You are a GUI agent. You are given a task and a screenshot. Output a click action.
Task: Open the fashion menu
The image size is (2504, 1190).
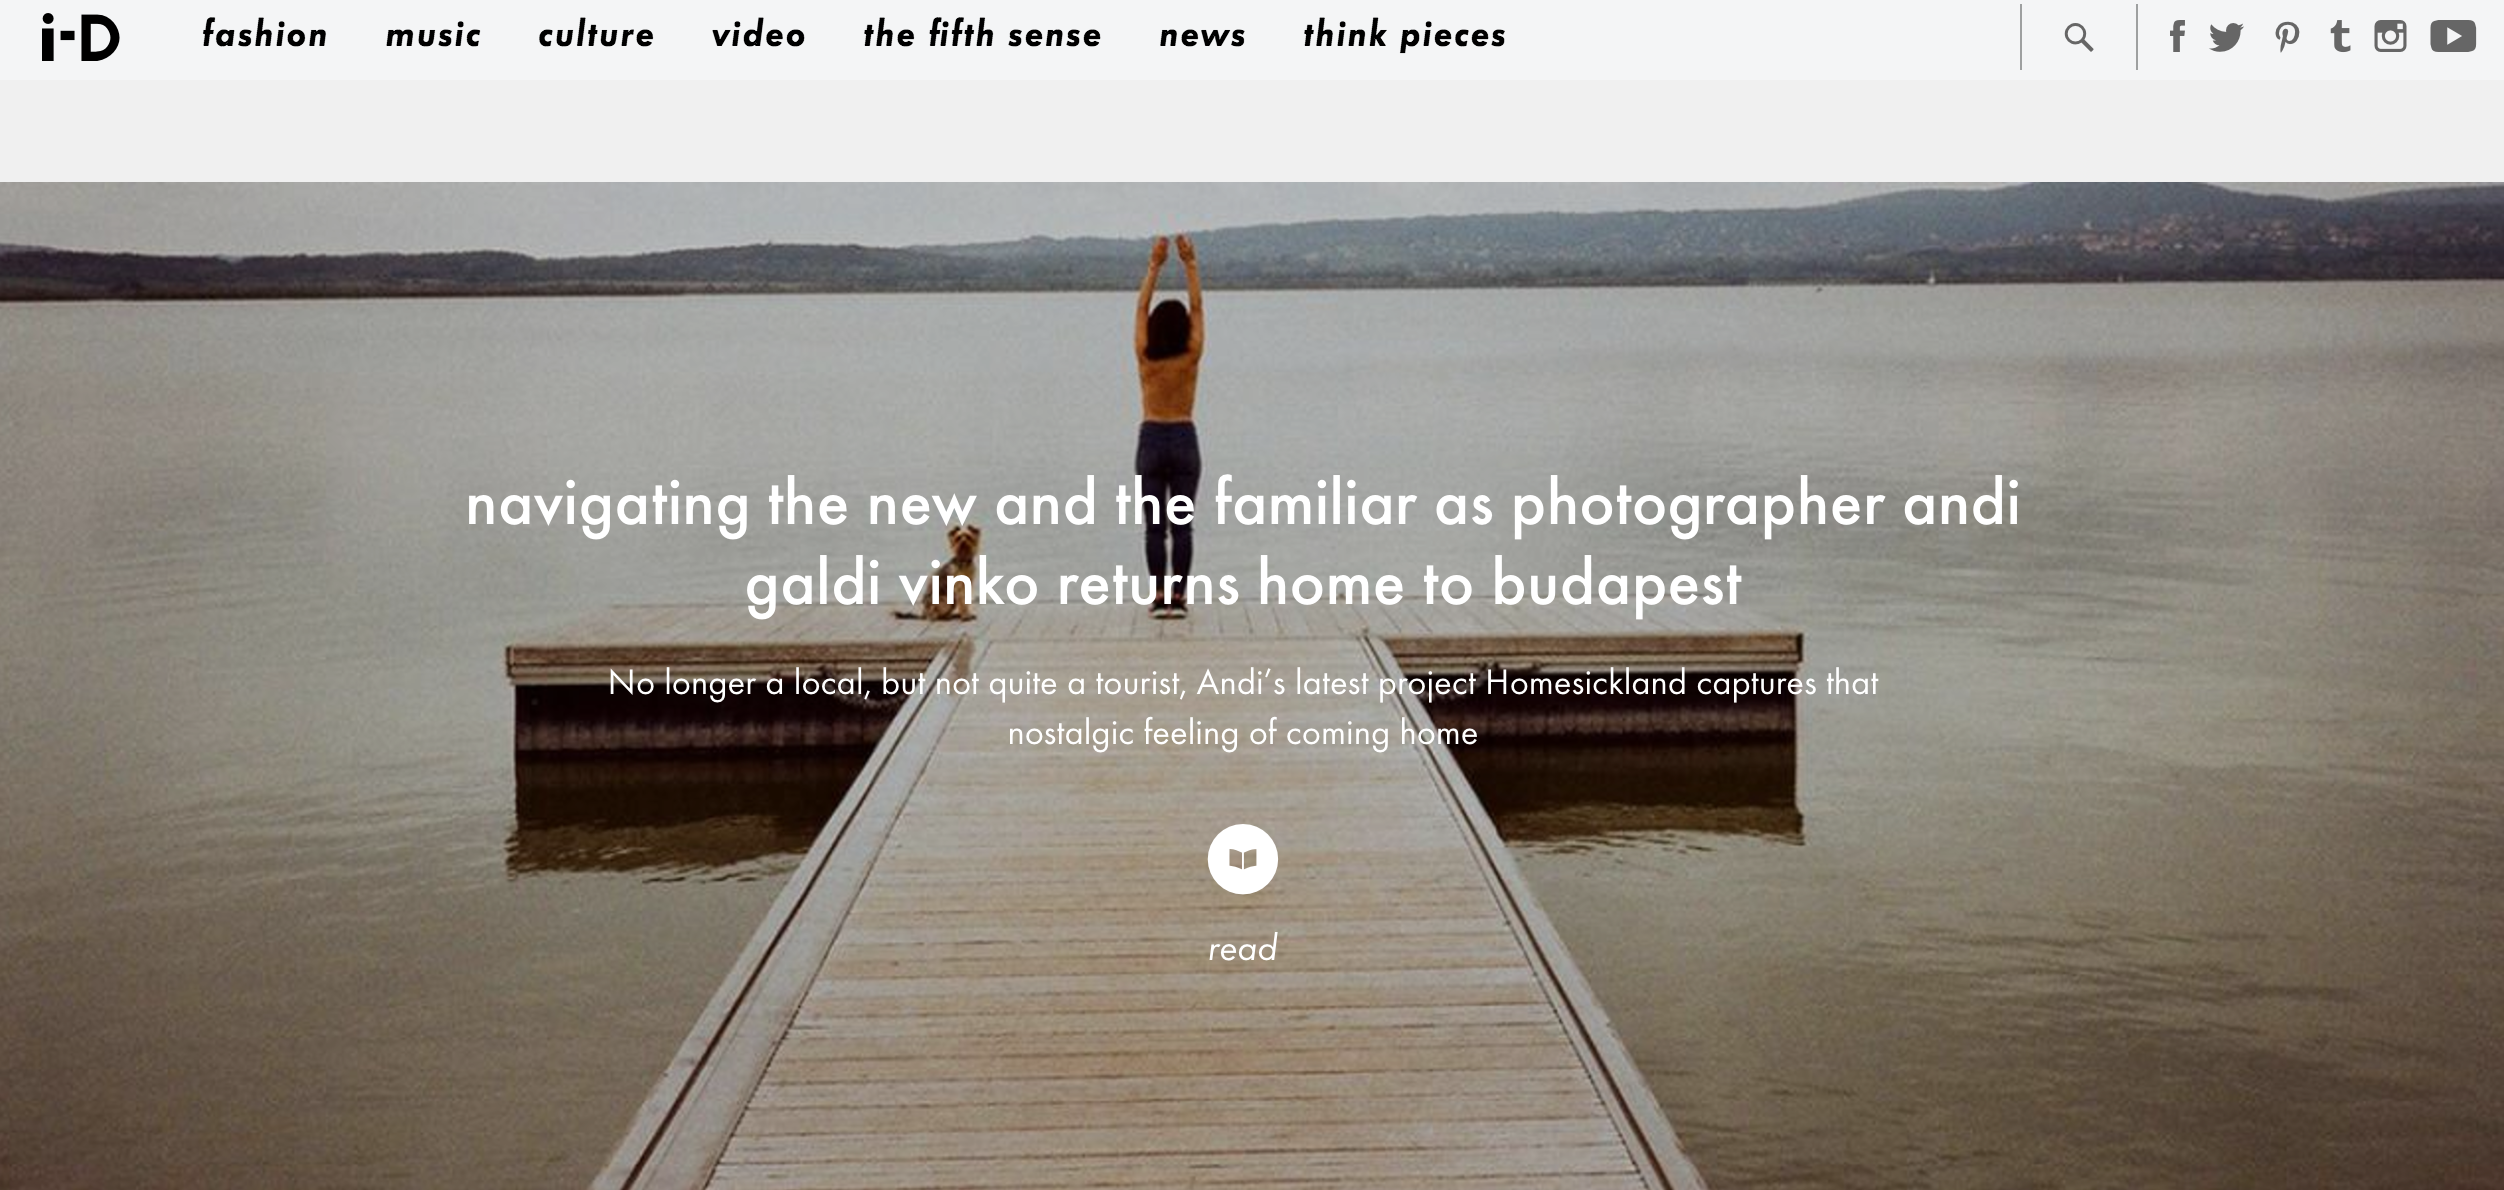(x=264, y=35)
